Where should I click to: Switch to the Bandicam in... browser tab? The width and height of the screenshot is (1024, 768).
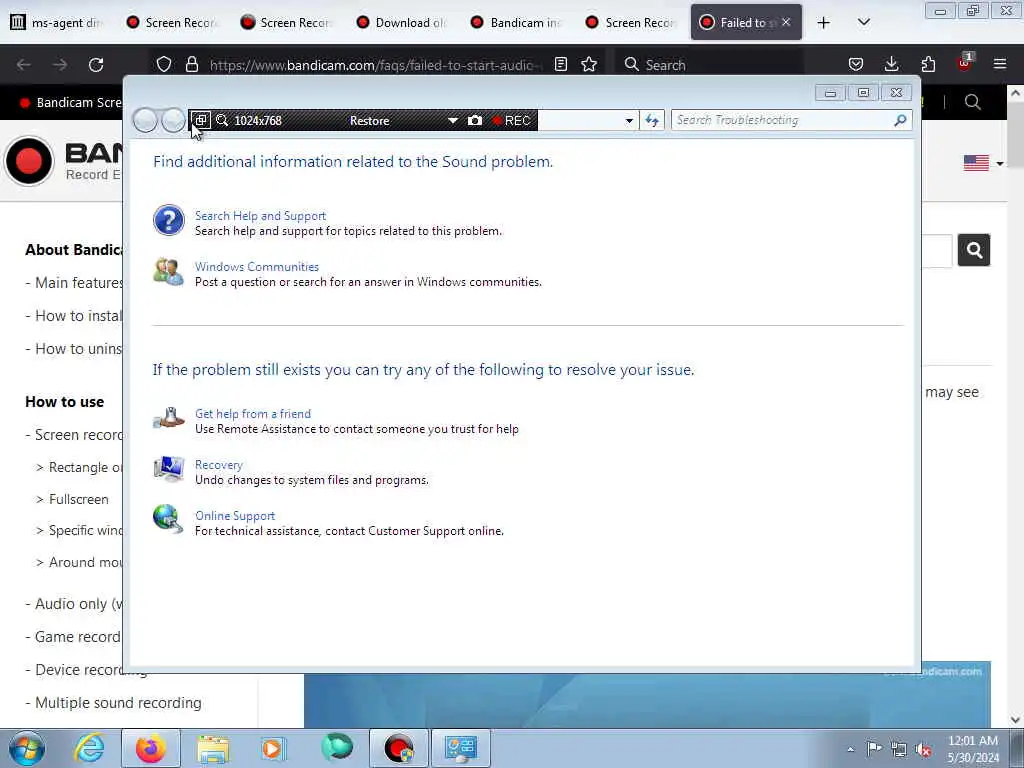[517, 22]
